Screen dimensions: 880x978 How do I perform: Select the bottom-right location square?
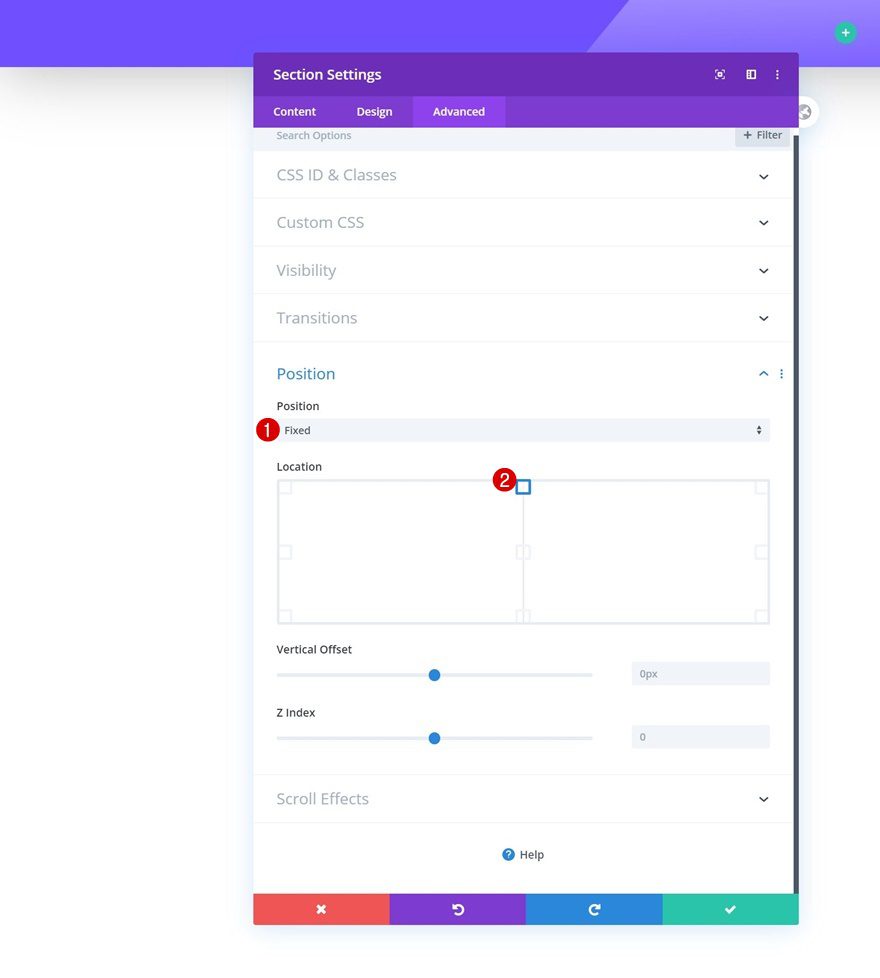coord(762,616)
